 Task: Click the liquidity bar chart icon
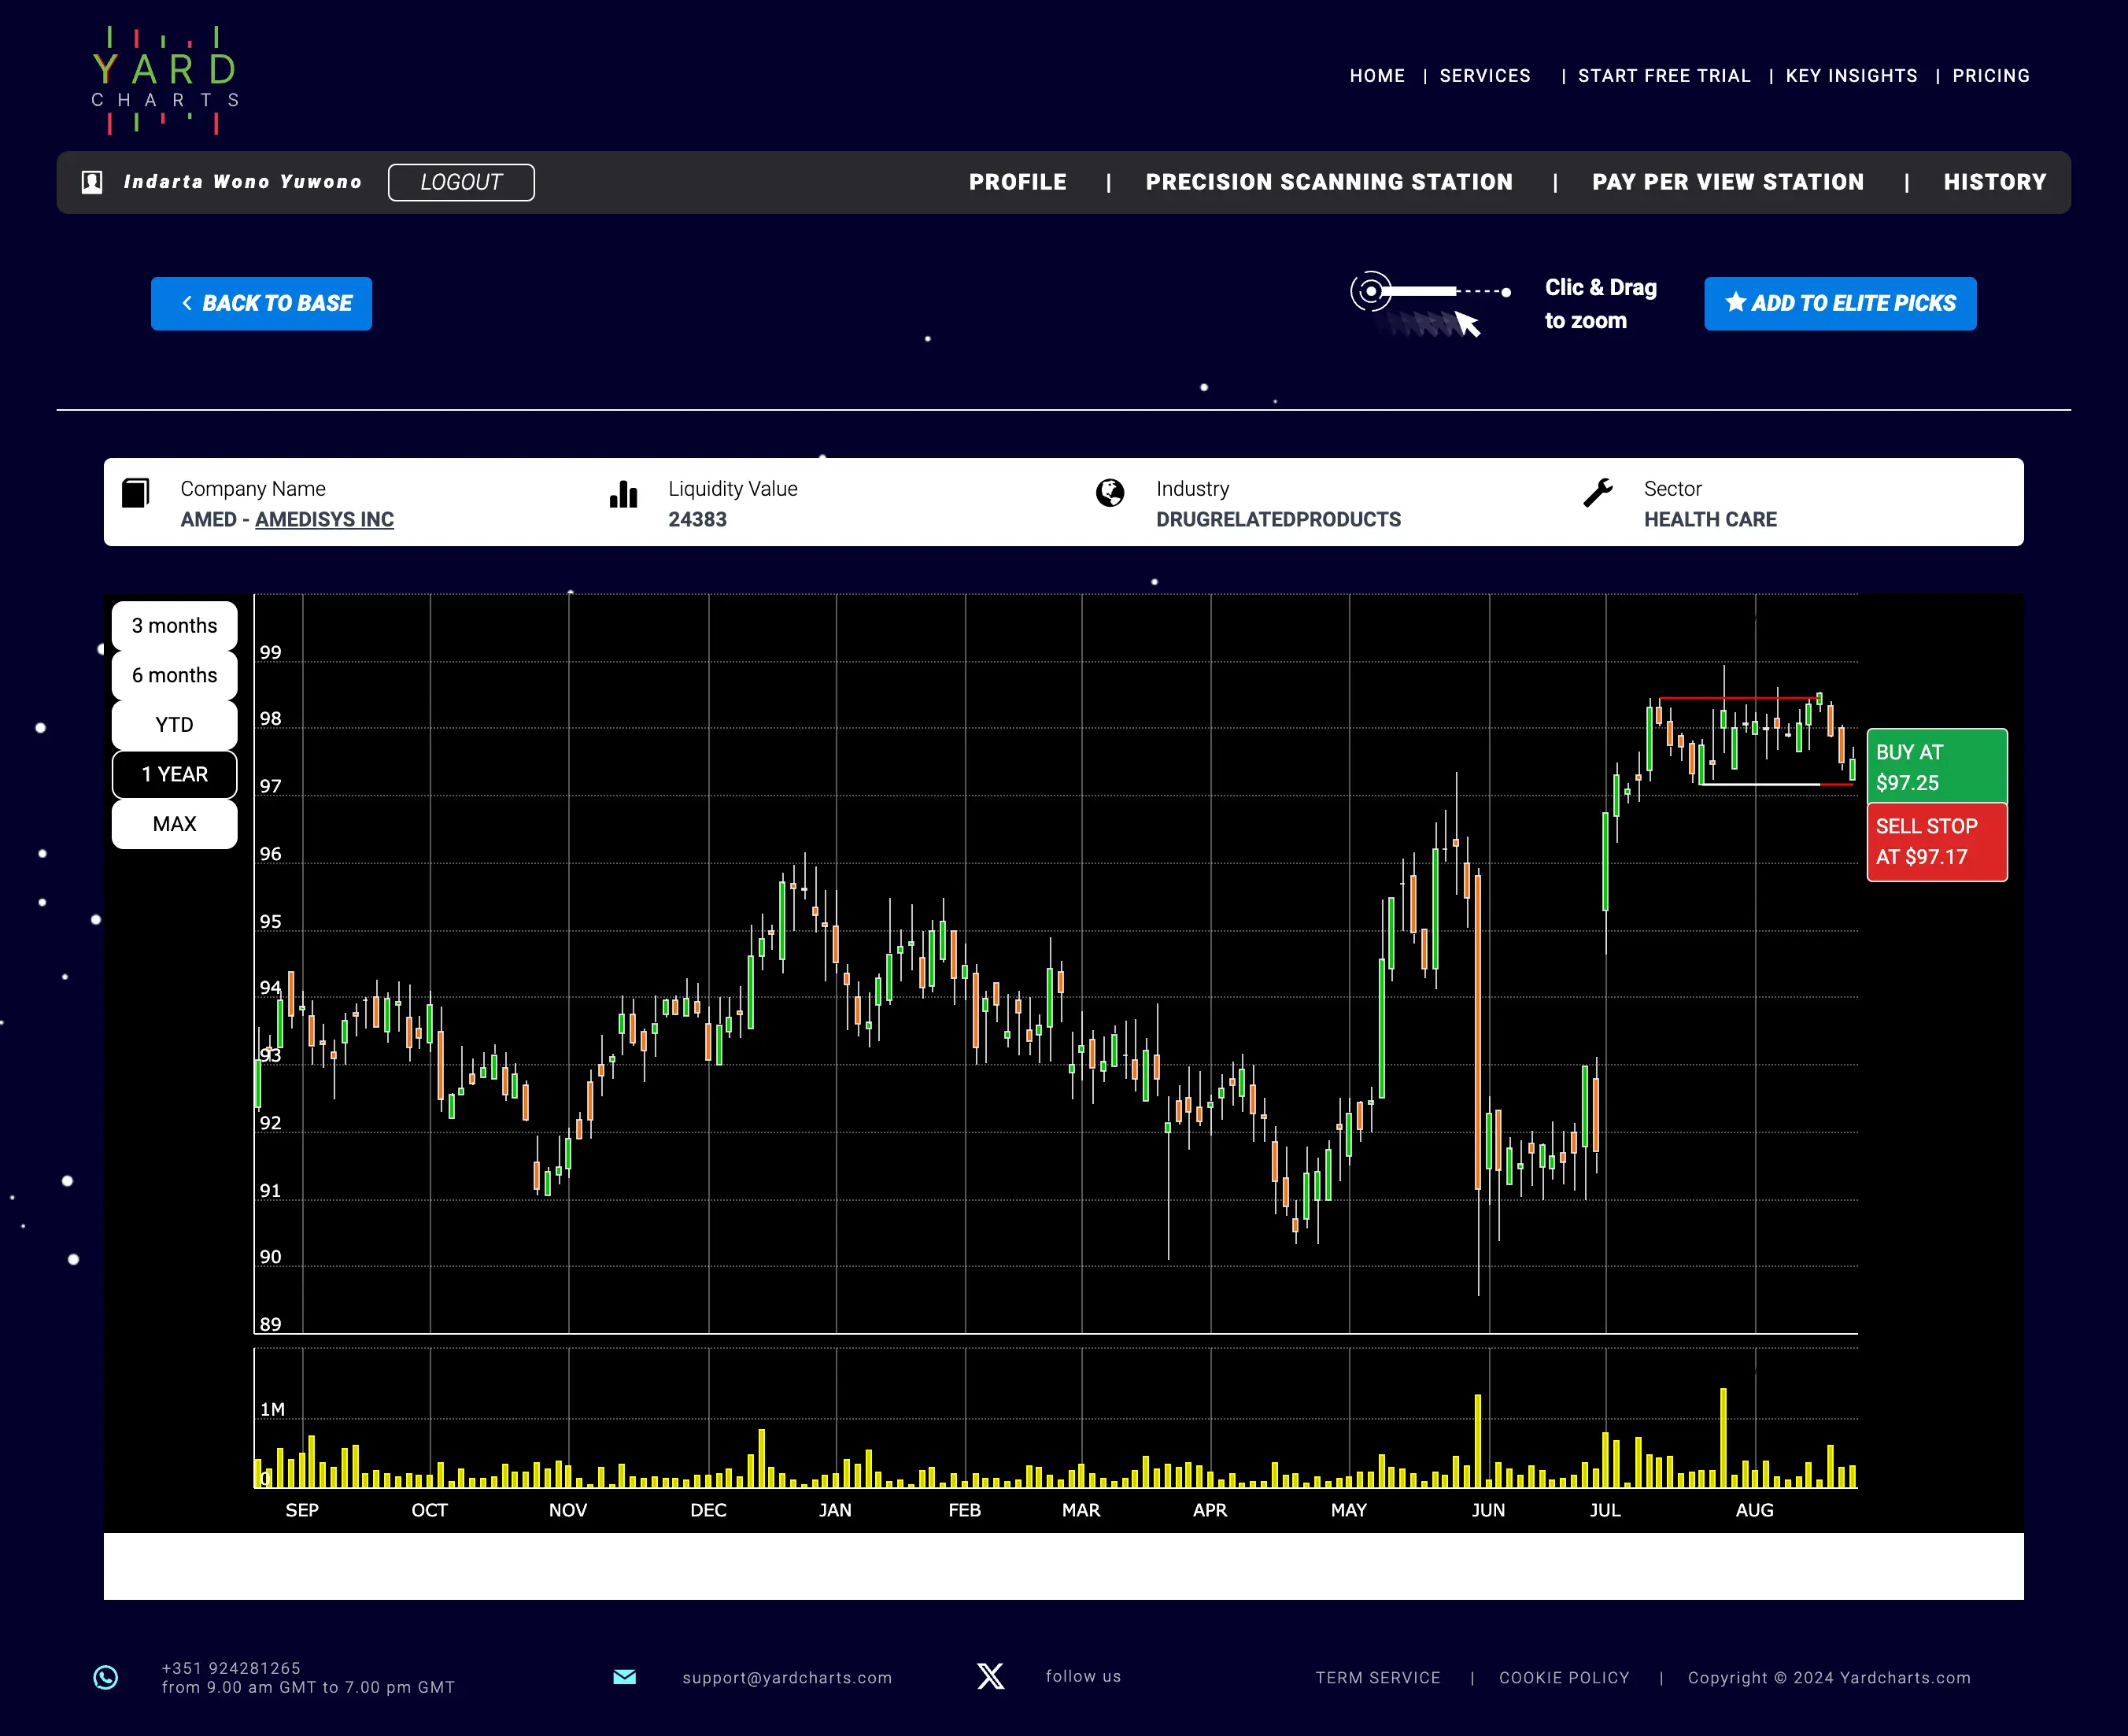pyautogui.click(x=623, y=494)
